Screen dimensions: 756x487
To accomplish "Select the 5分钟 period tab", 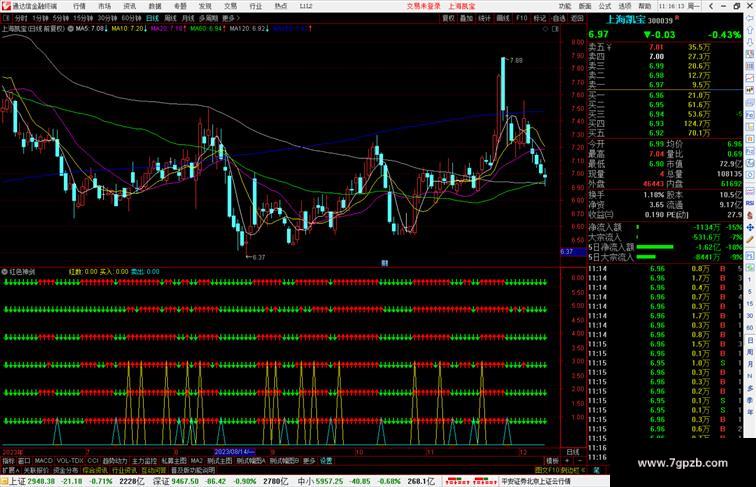I will point(61,18).
